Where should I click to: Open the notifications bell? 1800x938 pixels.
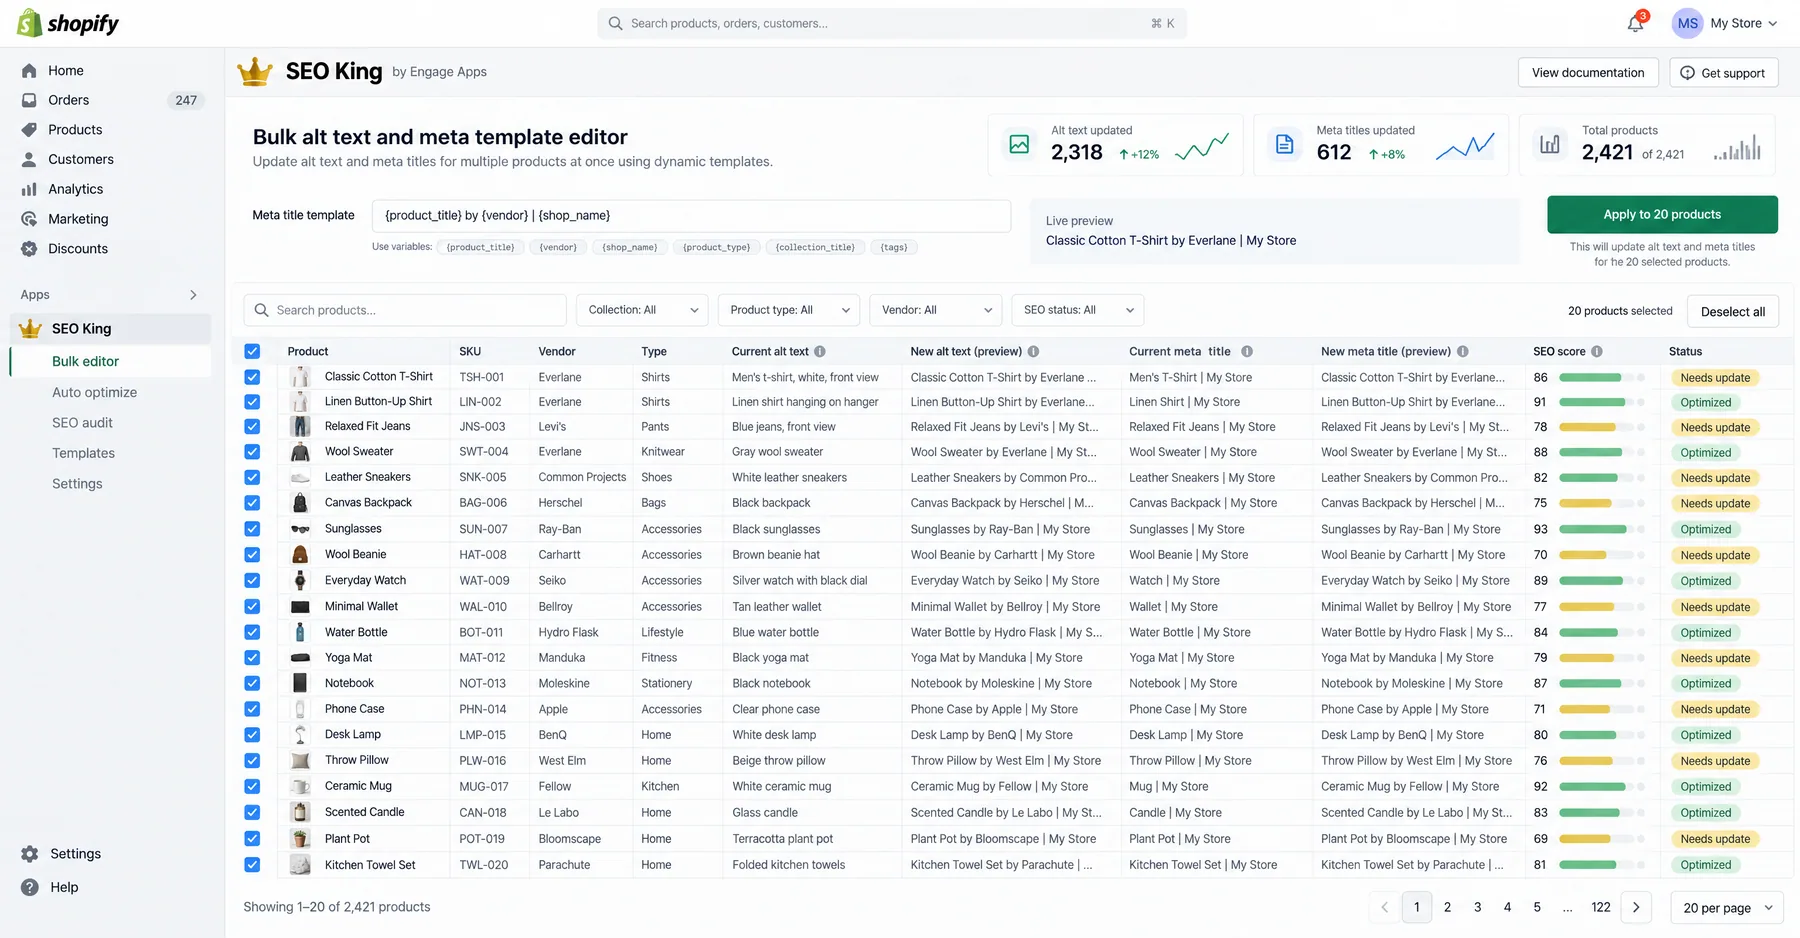(1635, 23)
